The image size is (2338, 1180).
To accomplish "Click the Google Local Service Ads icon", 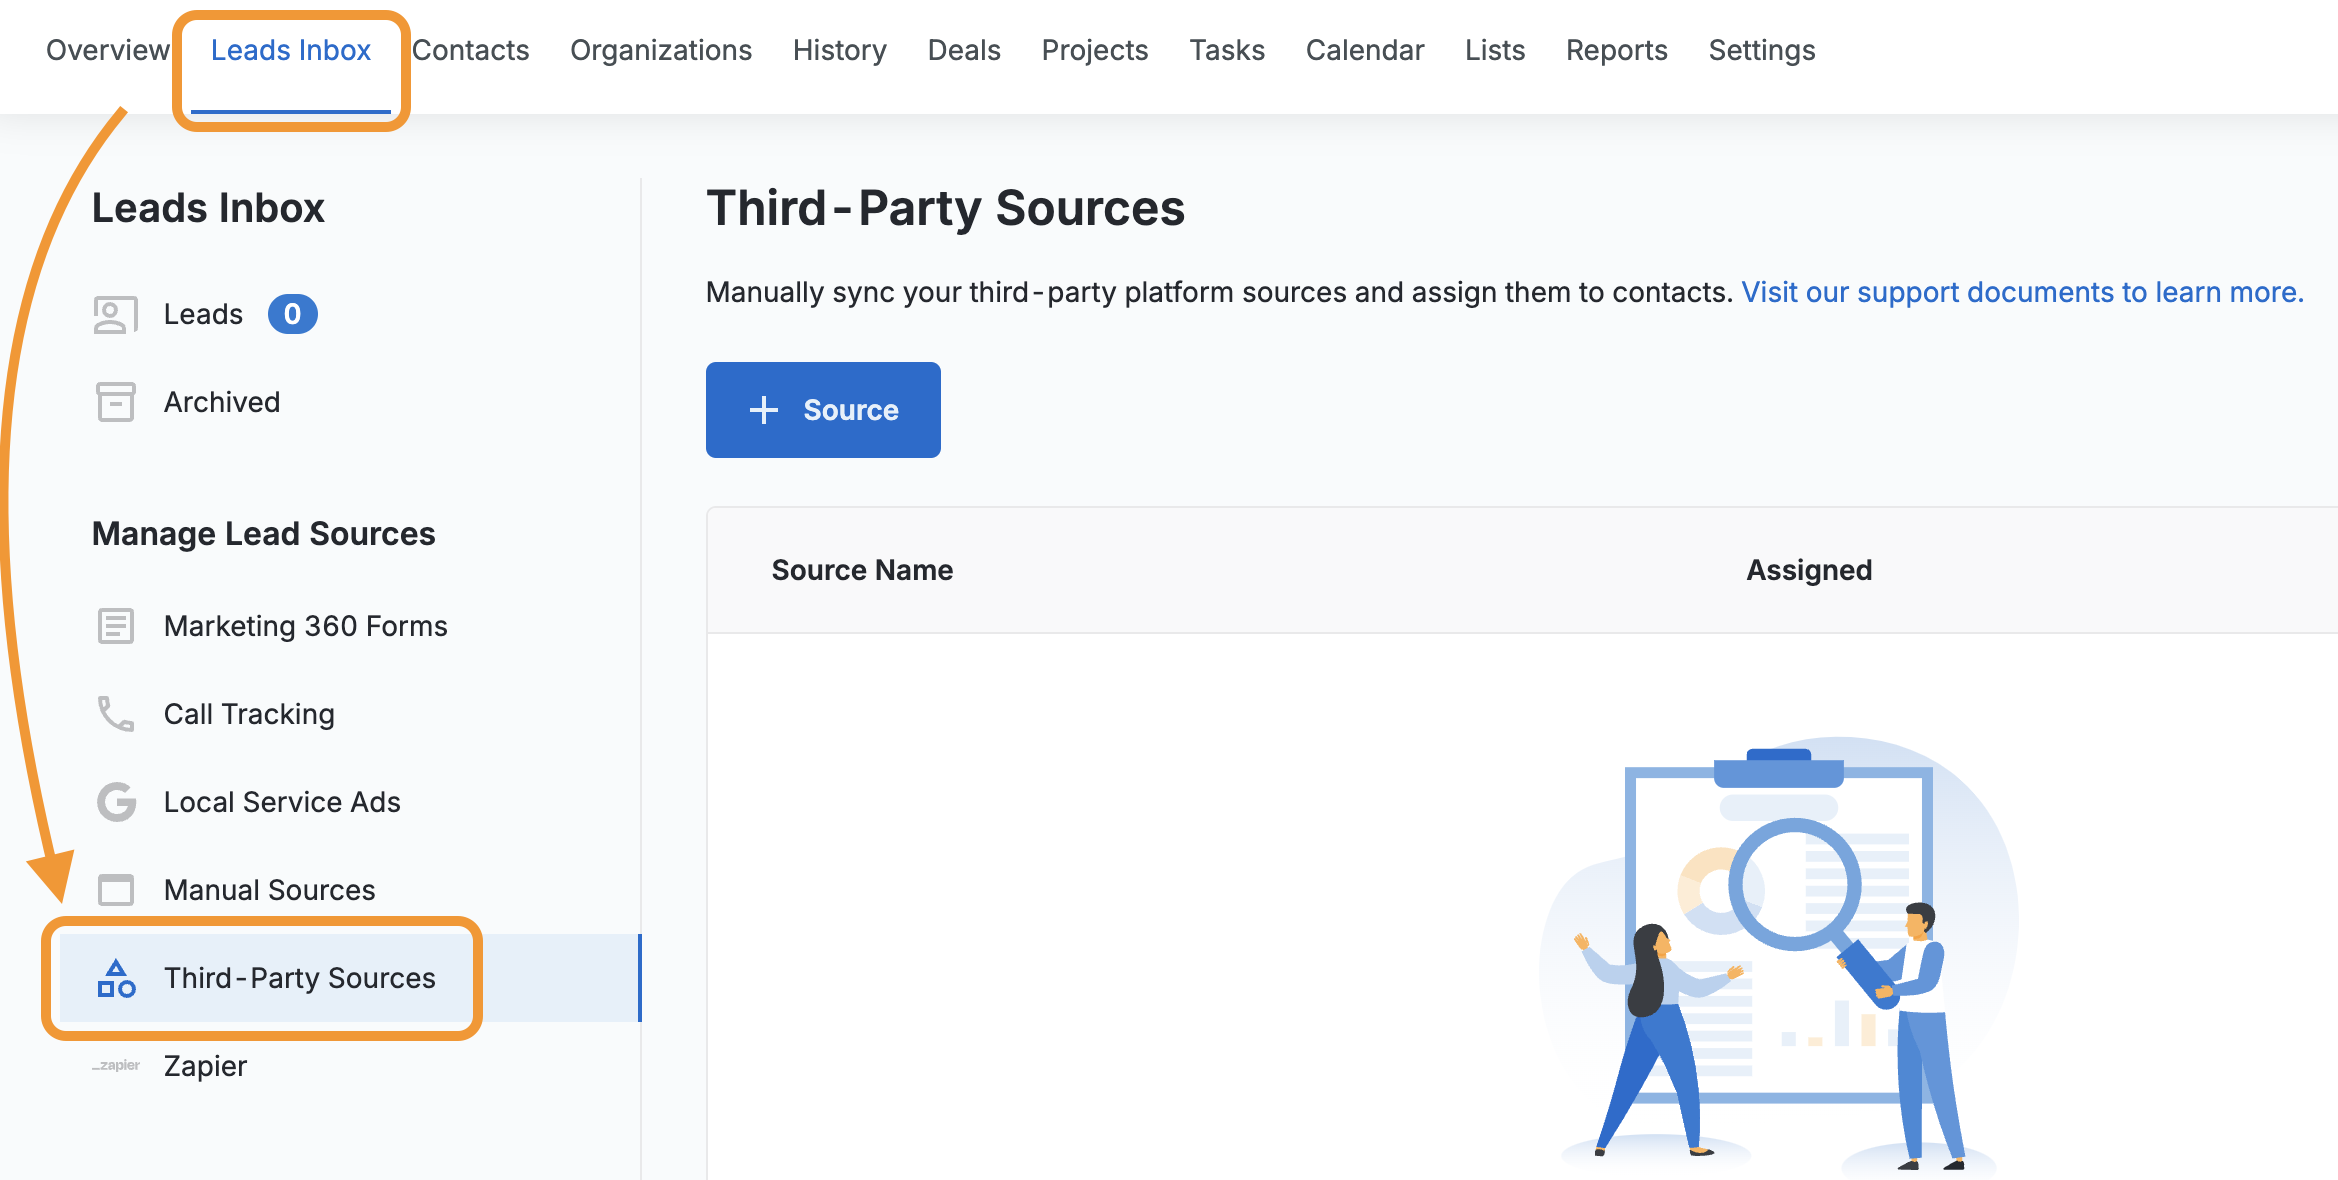I will pyautogui.click(x=116, y=802).
